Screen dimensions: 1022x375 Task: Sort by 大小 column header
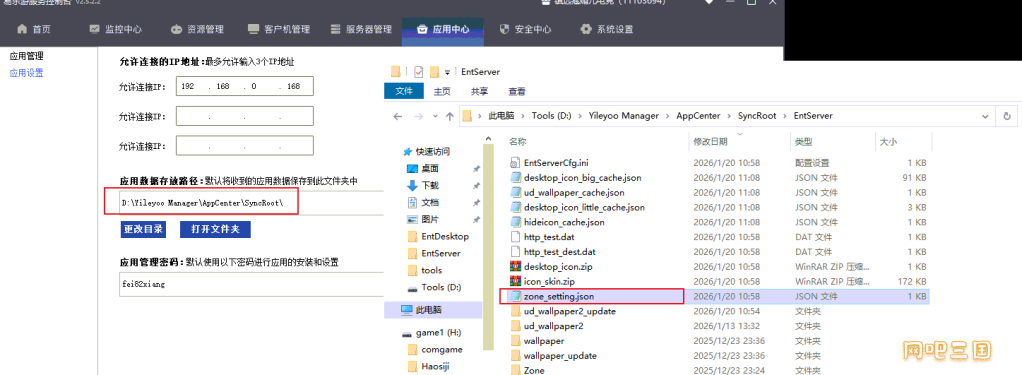888,141
